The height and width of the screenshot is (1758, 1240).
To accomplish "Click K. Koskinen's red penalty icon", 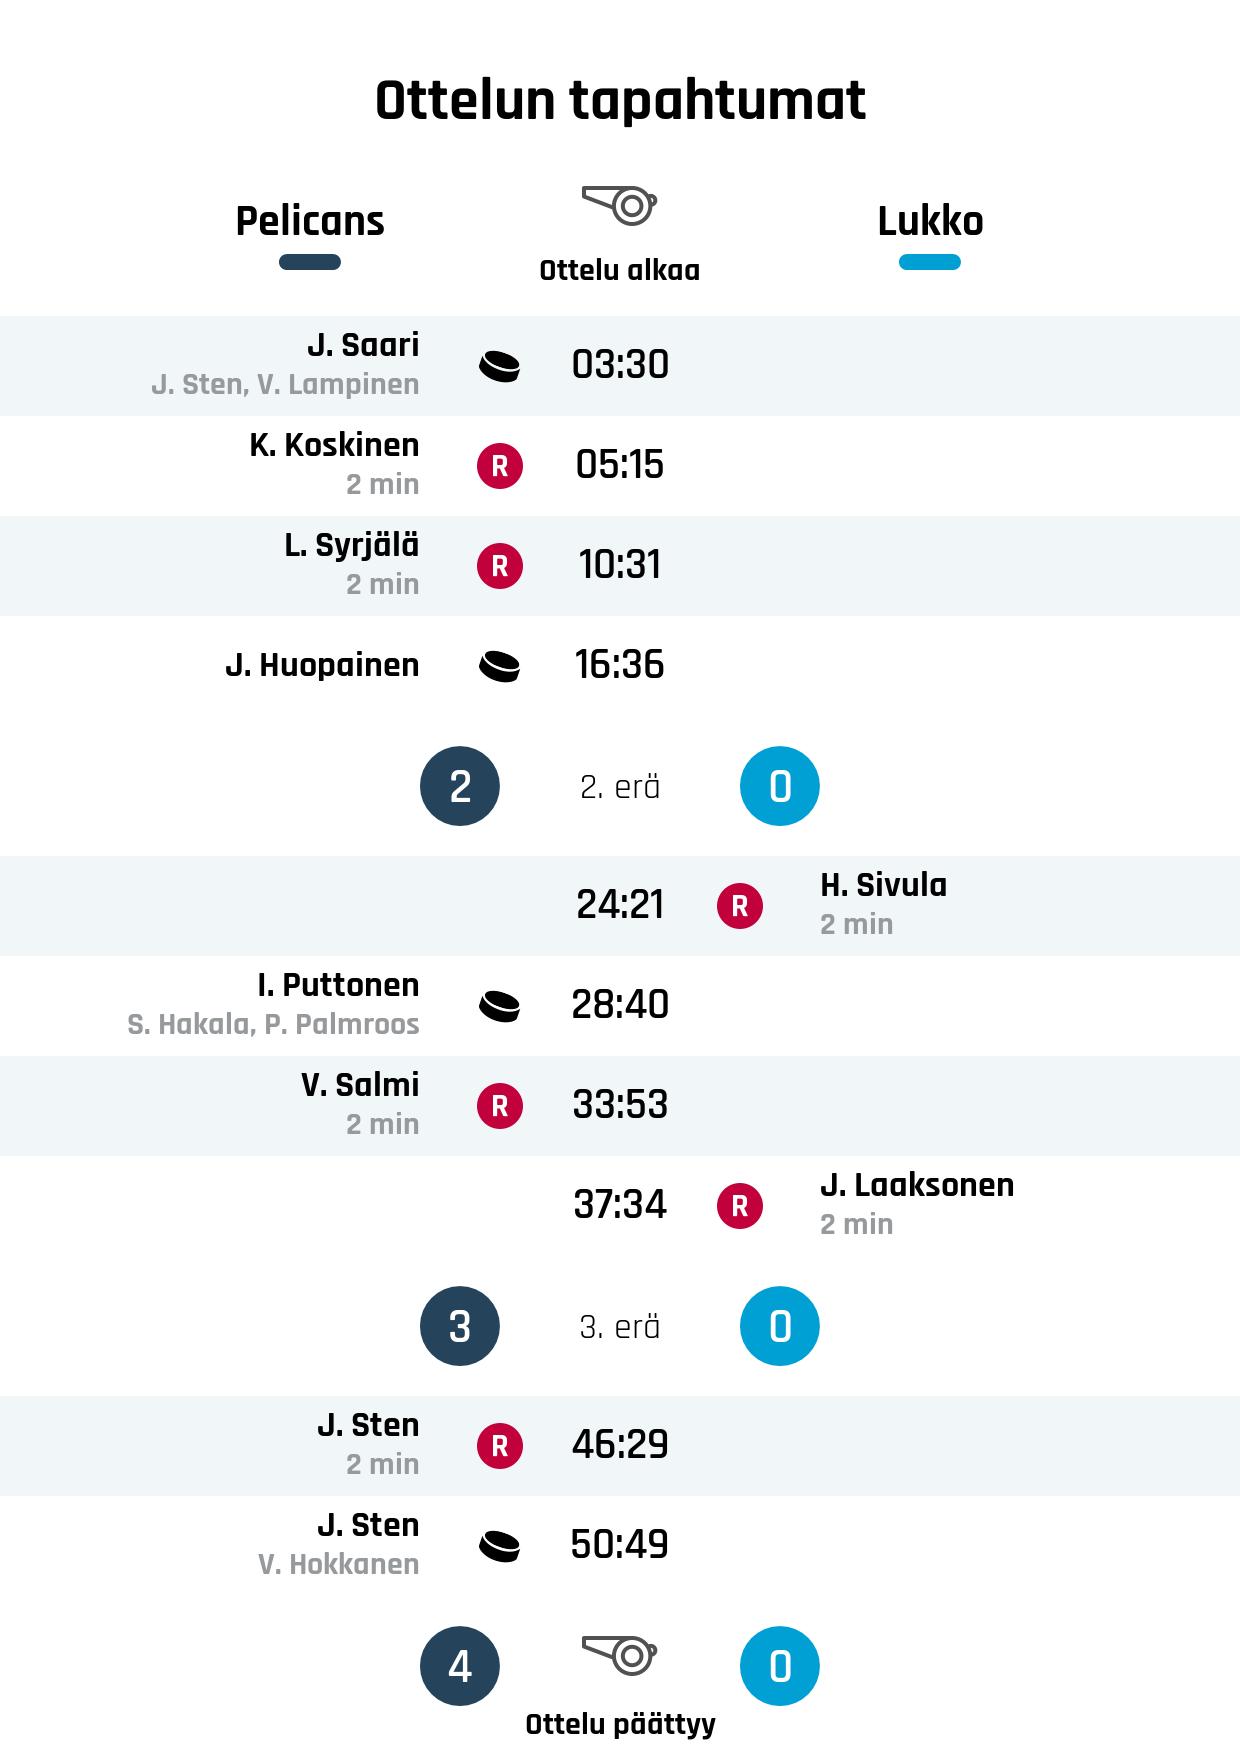I will [499, 466].
